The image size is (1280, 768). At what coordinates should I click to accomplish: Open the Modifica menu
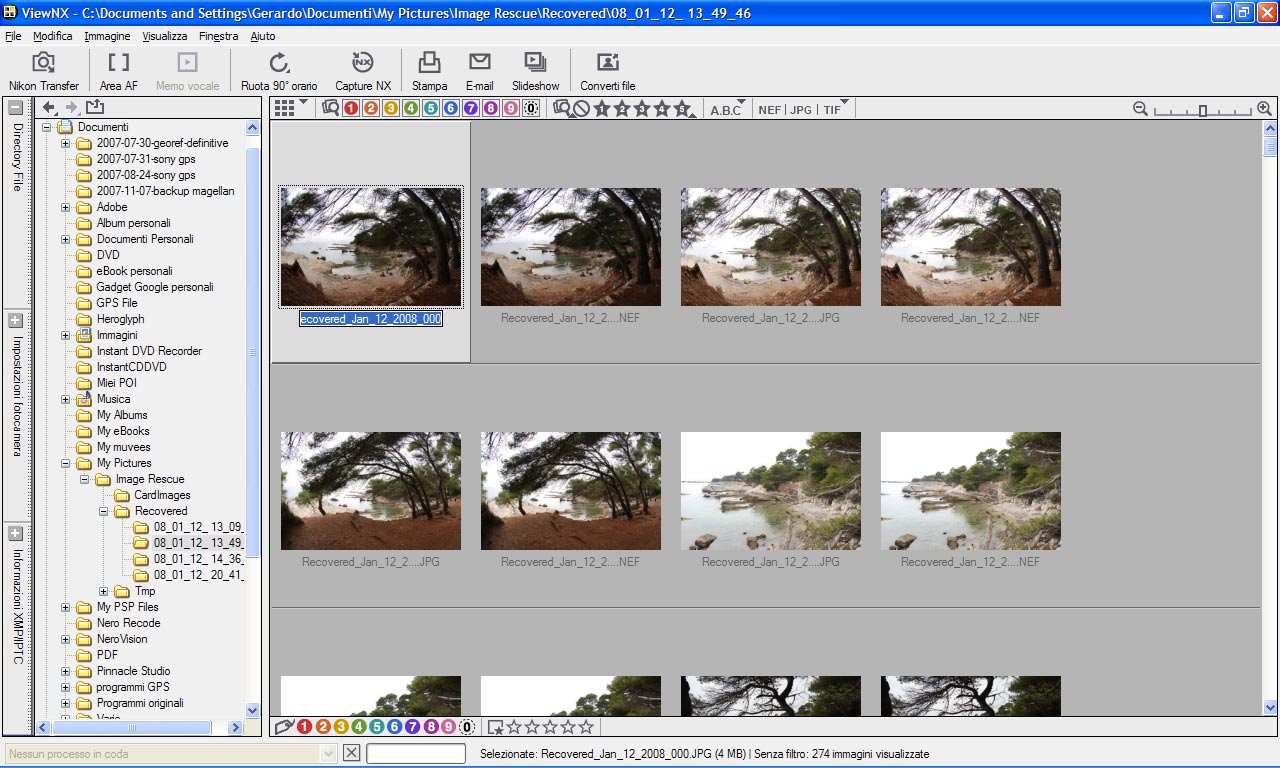point(53,36)
